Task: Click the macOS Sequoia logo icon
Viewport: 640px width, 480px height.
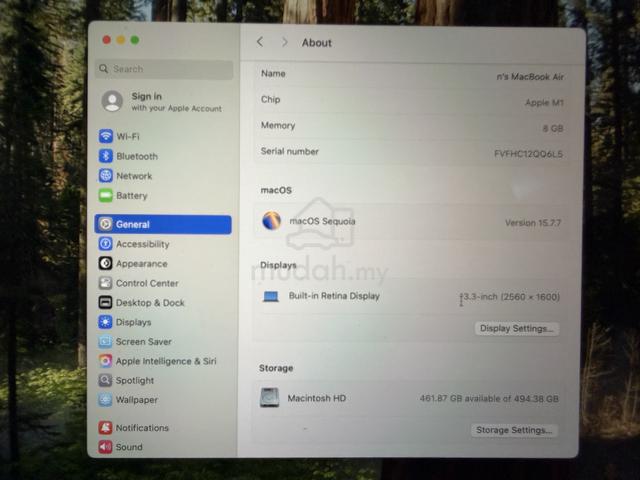Action: (271, 221)
